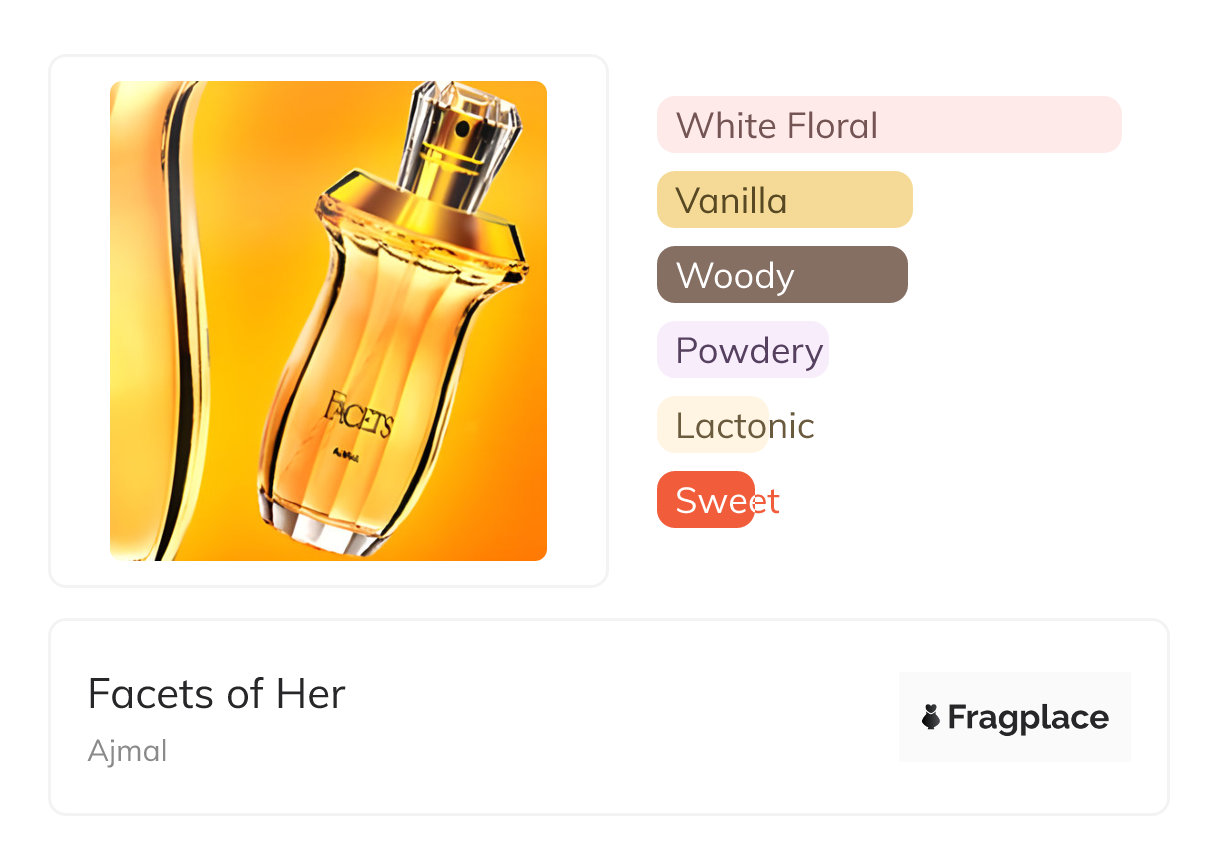Viewport: 1218px width, 864px height.
Task: Open the Facets perfume bottle image
Action: pyautogui.click(x=328, y=320)
